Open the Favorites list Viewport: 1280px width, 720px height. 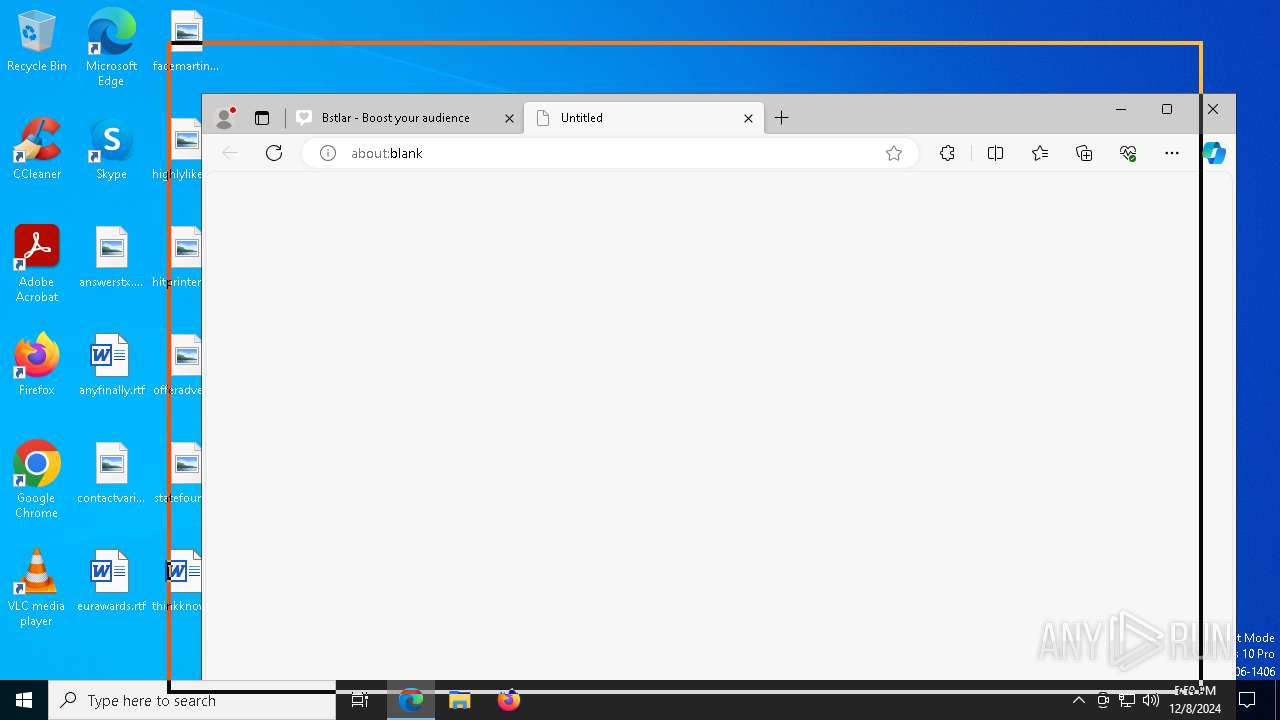[x=1040, y=153]
